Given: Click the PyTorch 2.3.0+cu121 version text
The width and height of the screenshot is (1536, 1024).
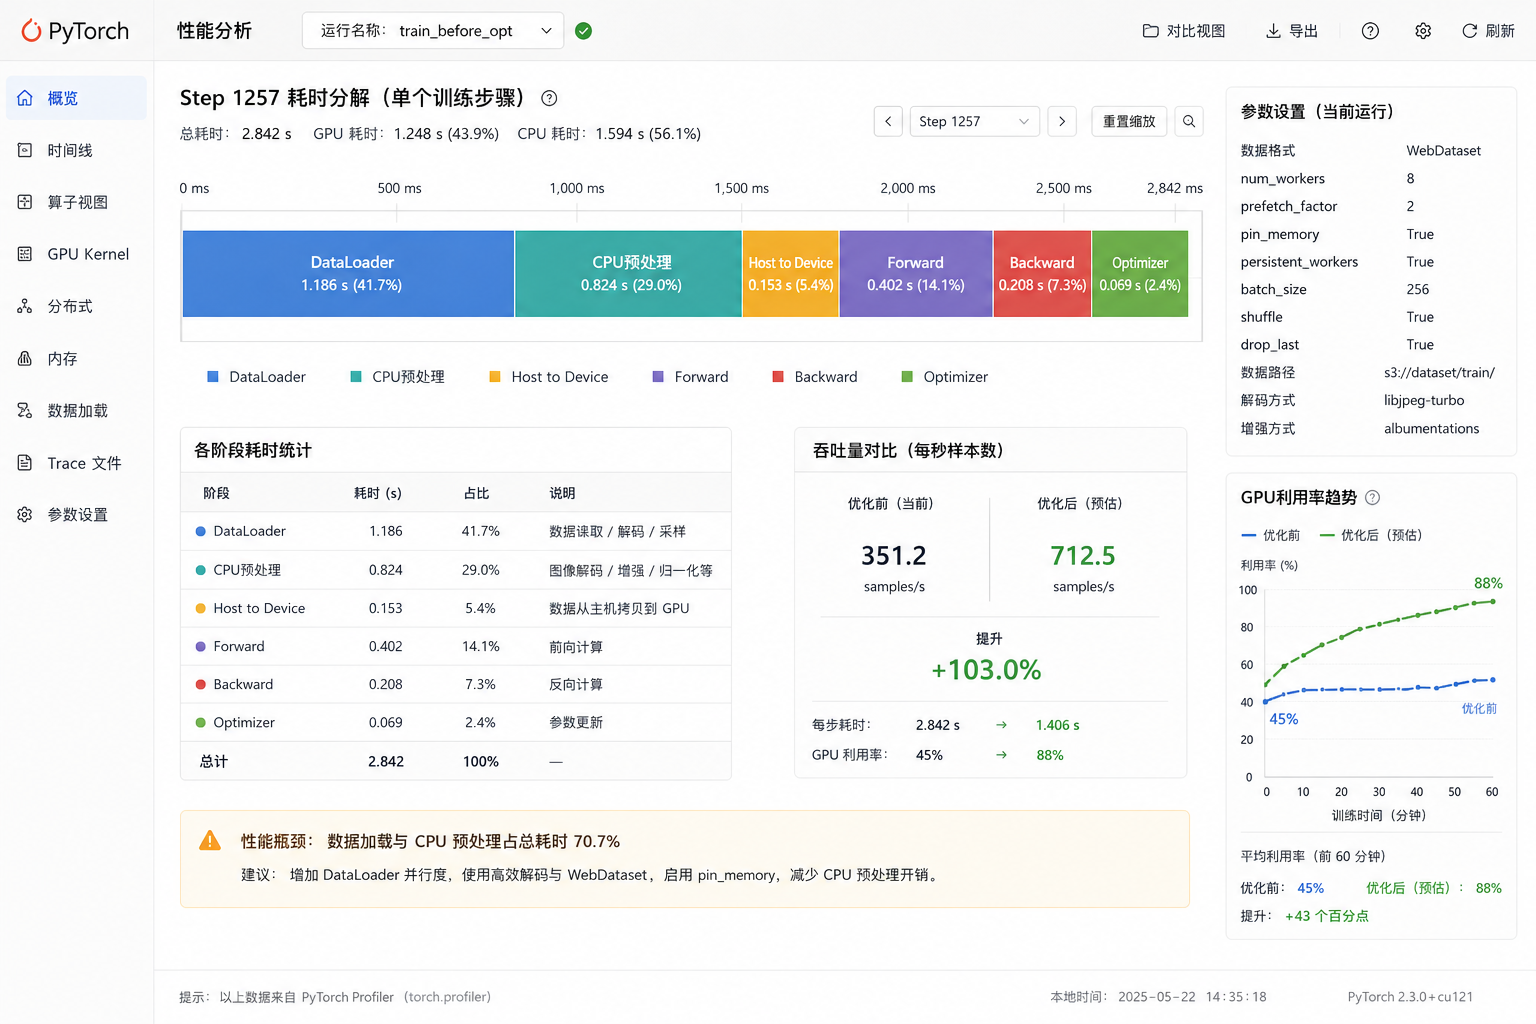Looking at the screenshot, I should pos(1410,997).
